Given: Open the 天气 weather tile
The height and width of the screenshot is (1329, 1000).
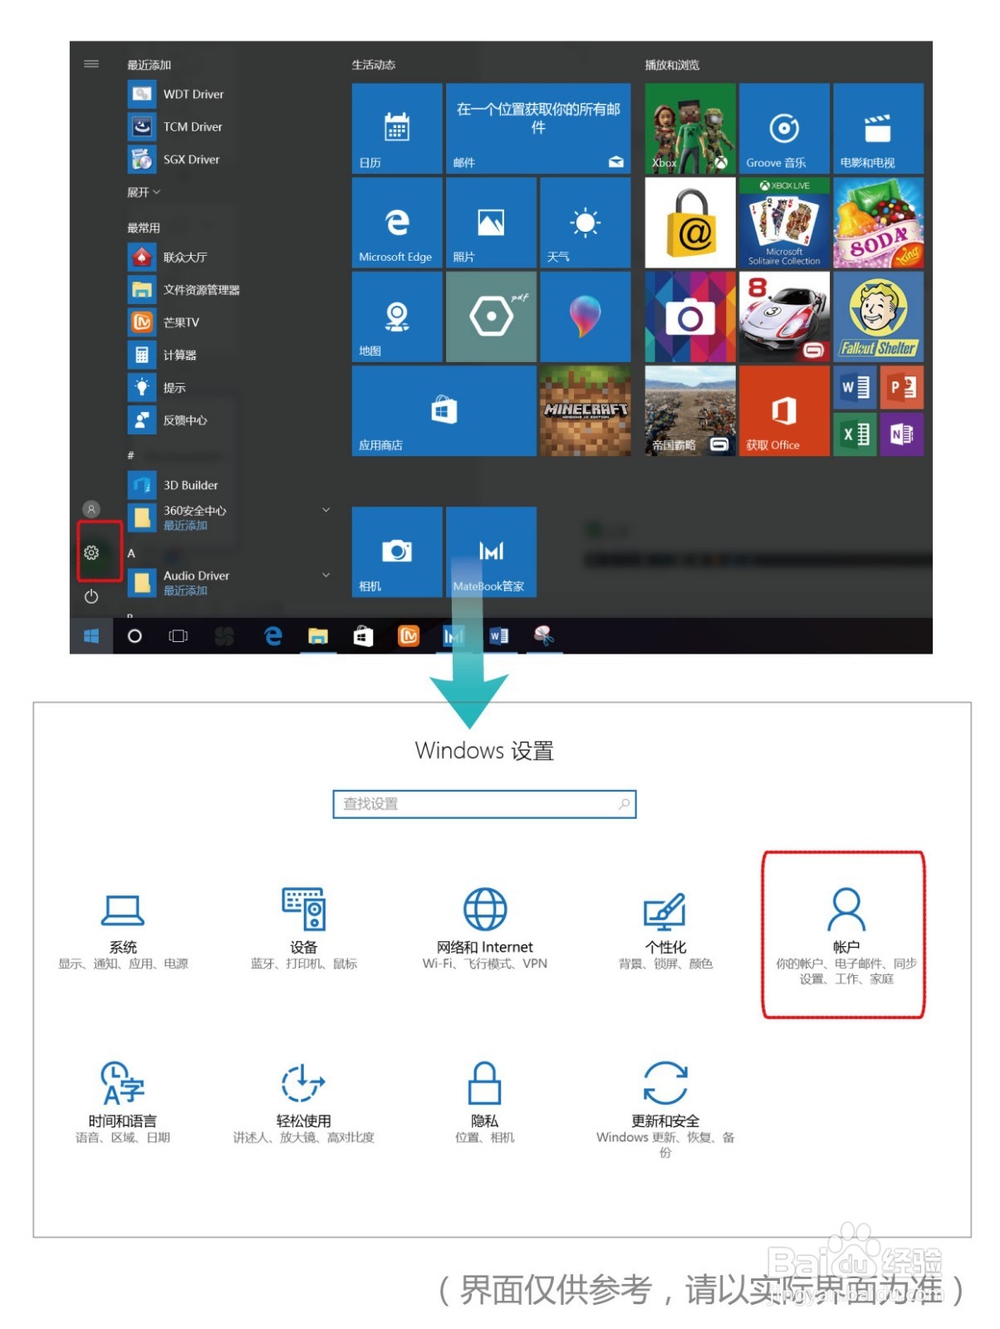Looking at the screenshot, I should click(585, 223).
